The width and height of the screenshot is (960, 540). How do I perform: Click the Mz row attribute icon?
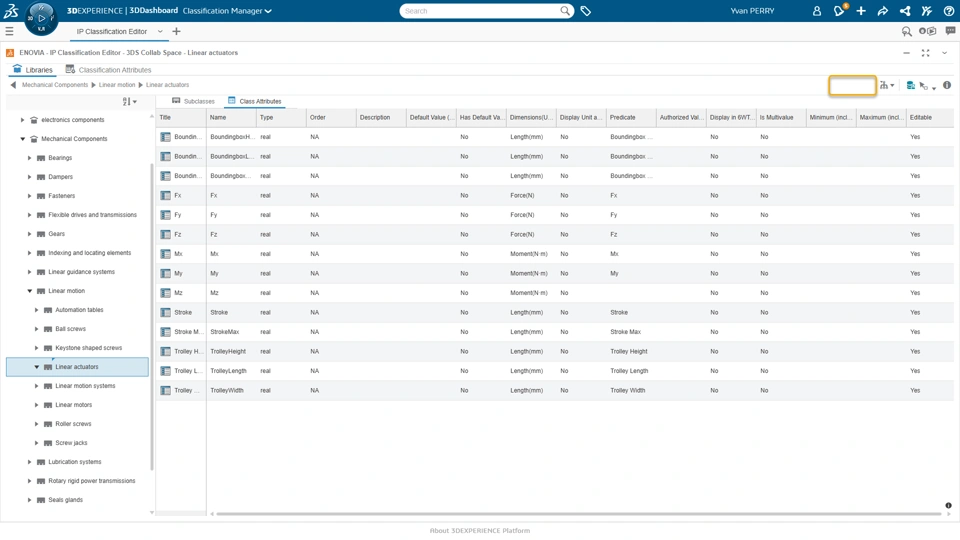click(165, 293)
